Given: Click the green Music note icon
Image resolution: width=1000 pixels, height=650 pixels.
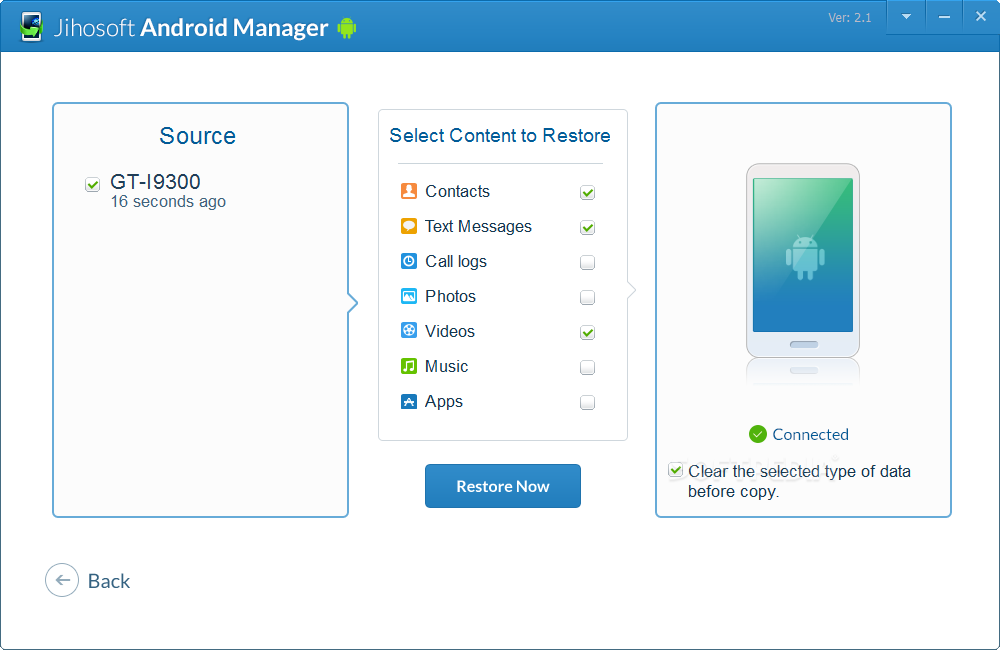Looking at the screenshot, I should tap(409, 366).
